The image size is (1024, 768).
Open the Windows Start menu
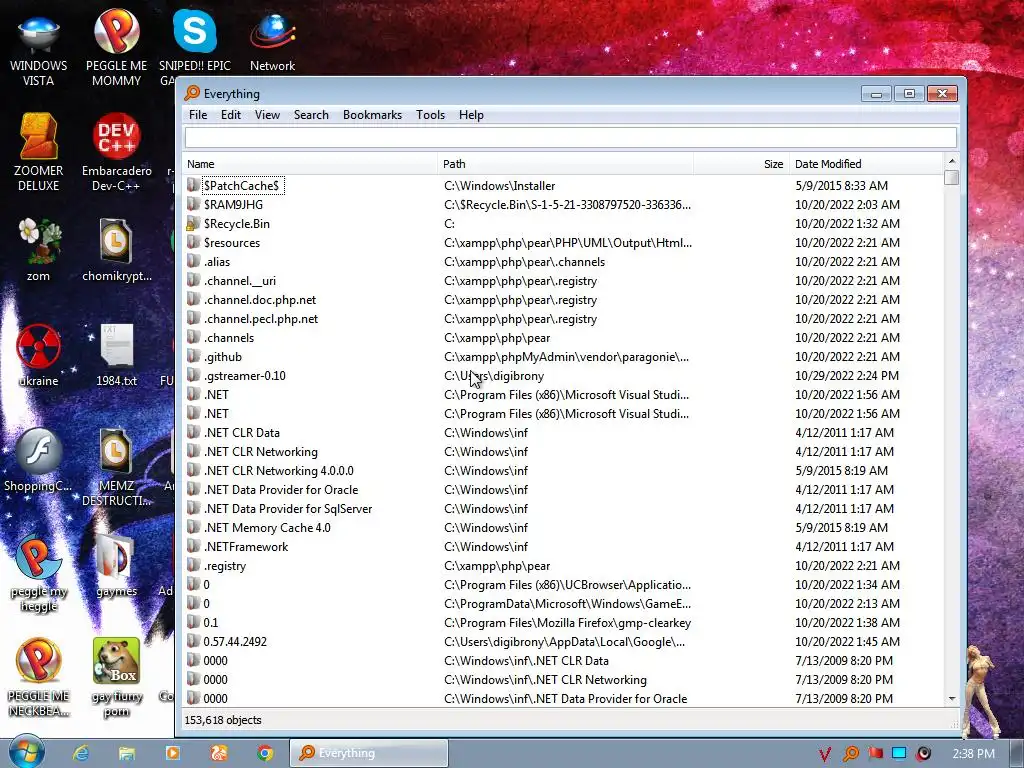[x=26, y=752]
